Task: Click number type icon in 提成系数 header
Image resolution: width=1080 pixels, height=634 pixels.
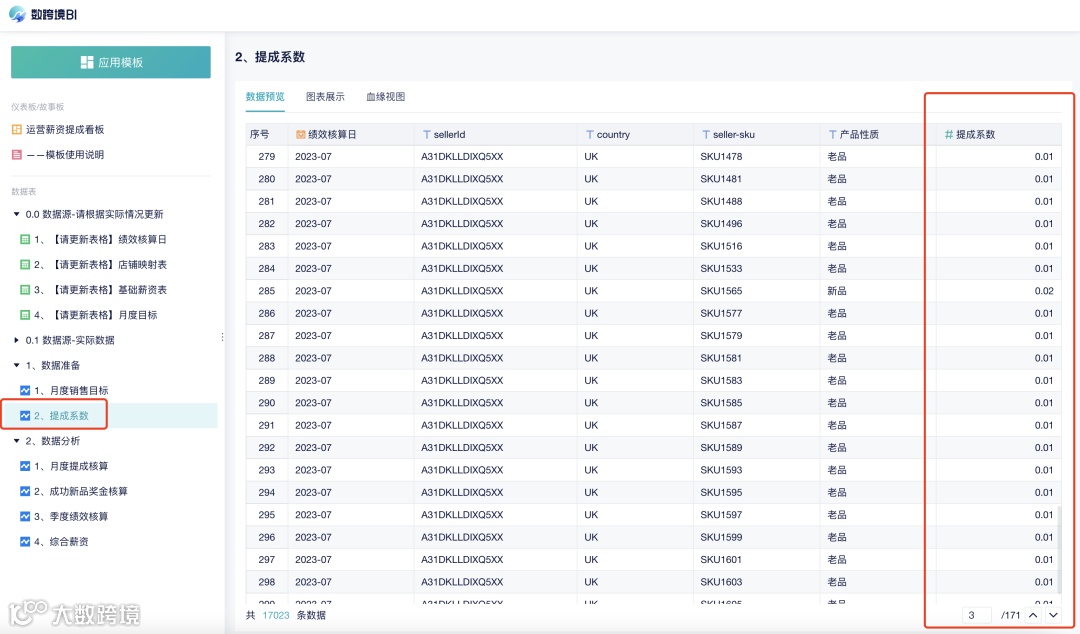Action: coord(948,134)
